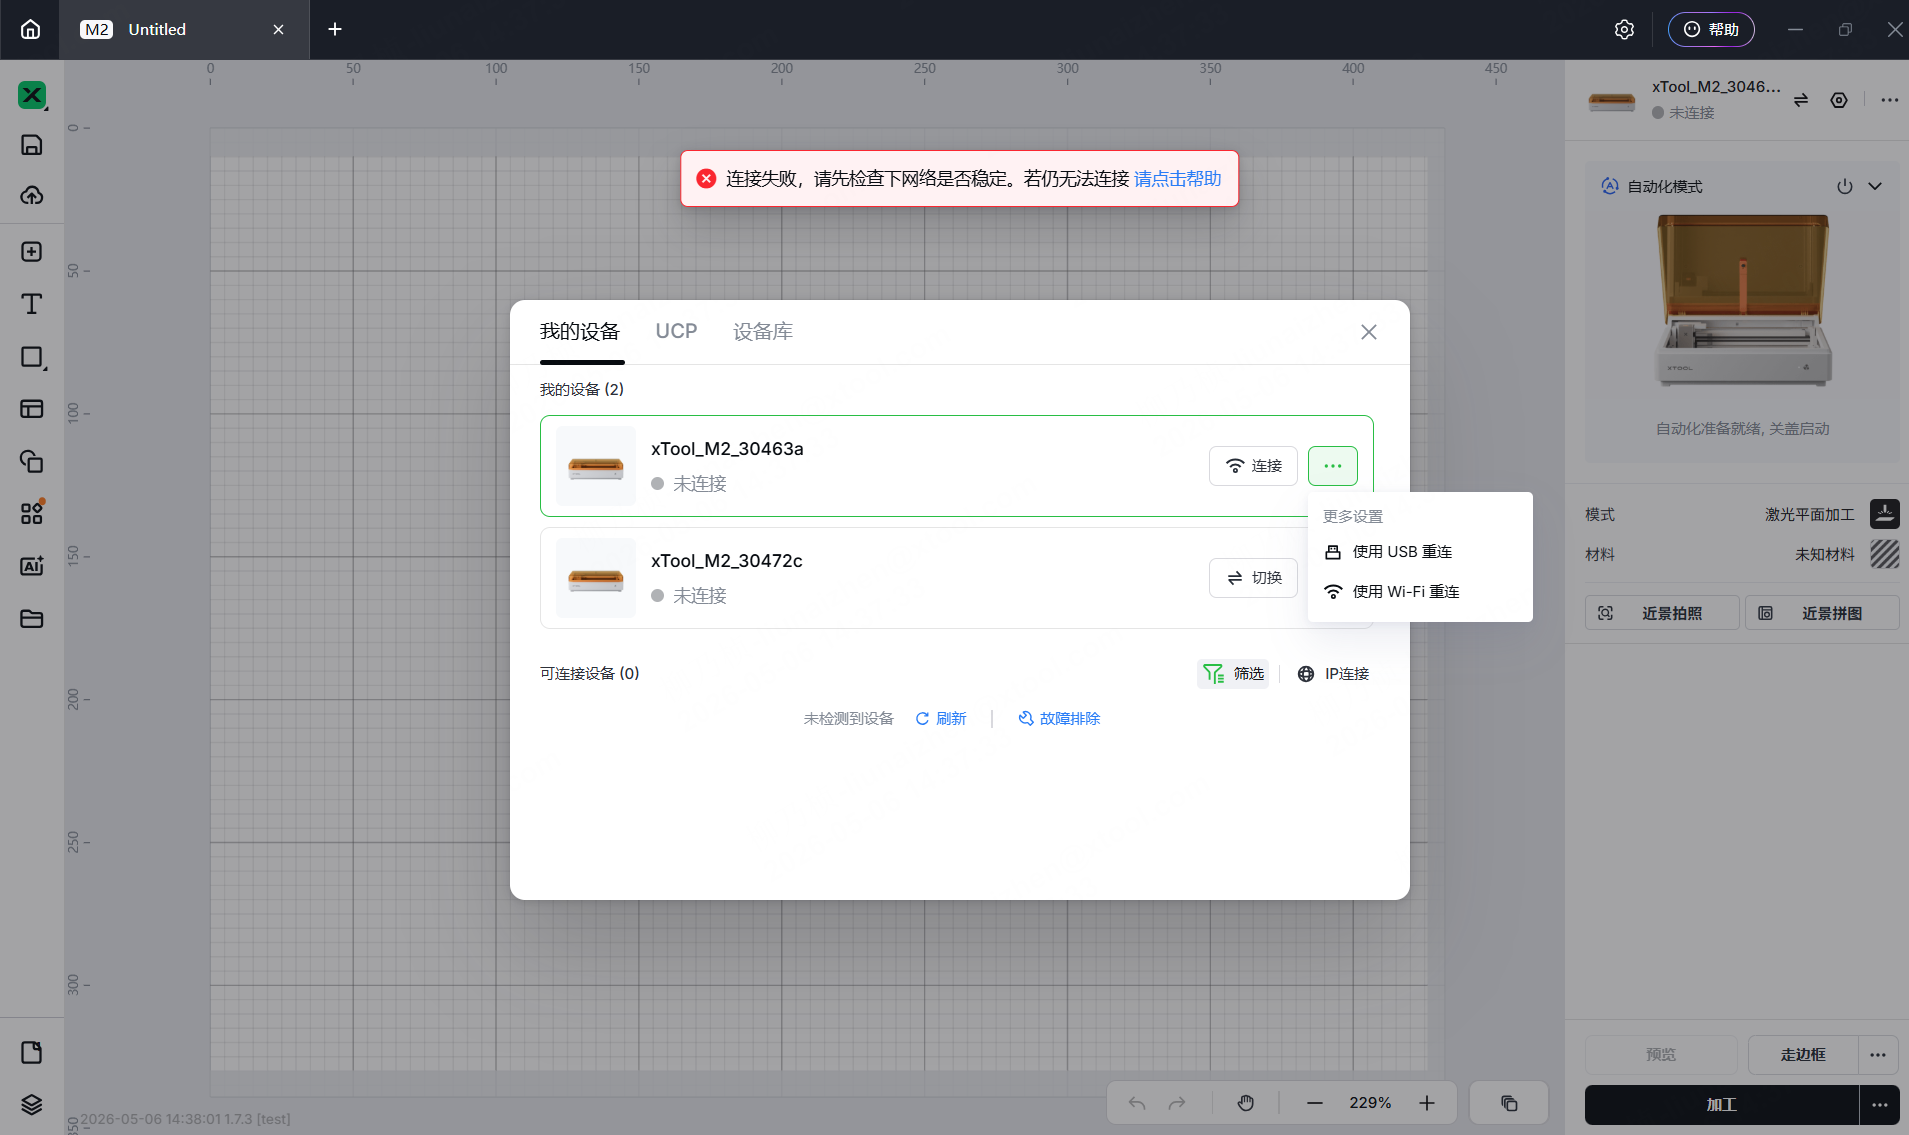Click the 近景拼图 button

[x=1822, y=613]
